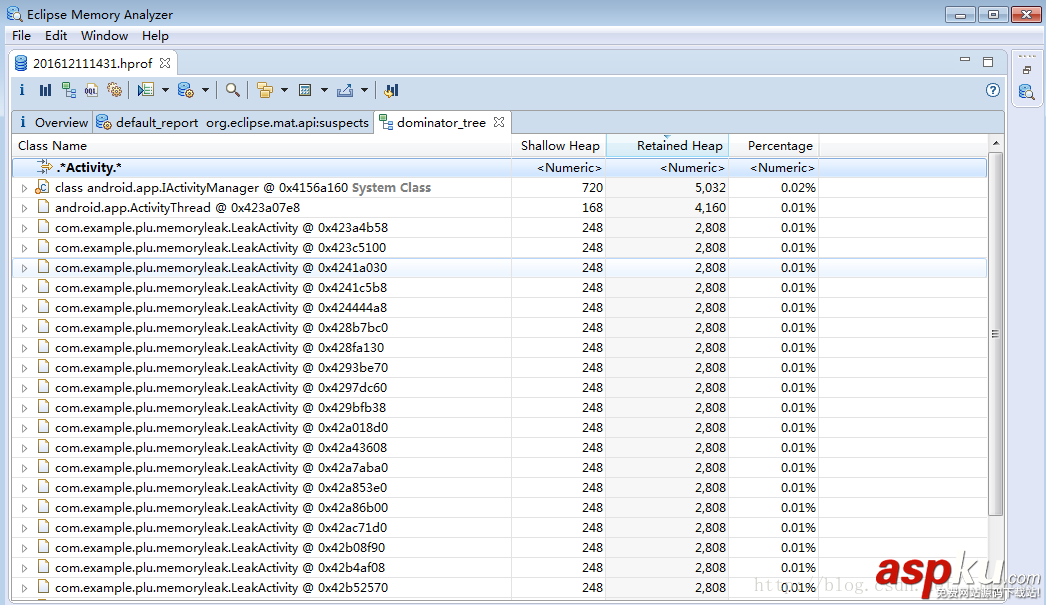
Task: Open the heap inspector view on right sidebar
Action: coord(1026,92)
